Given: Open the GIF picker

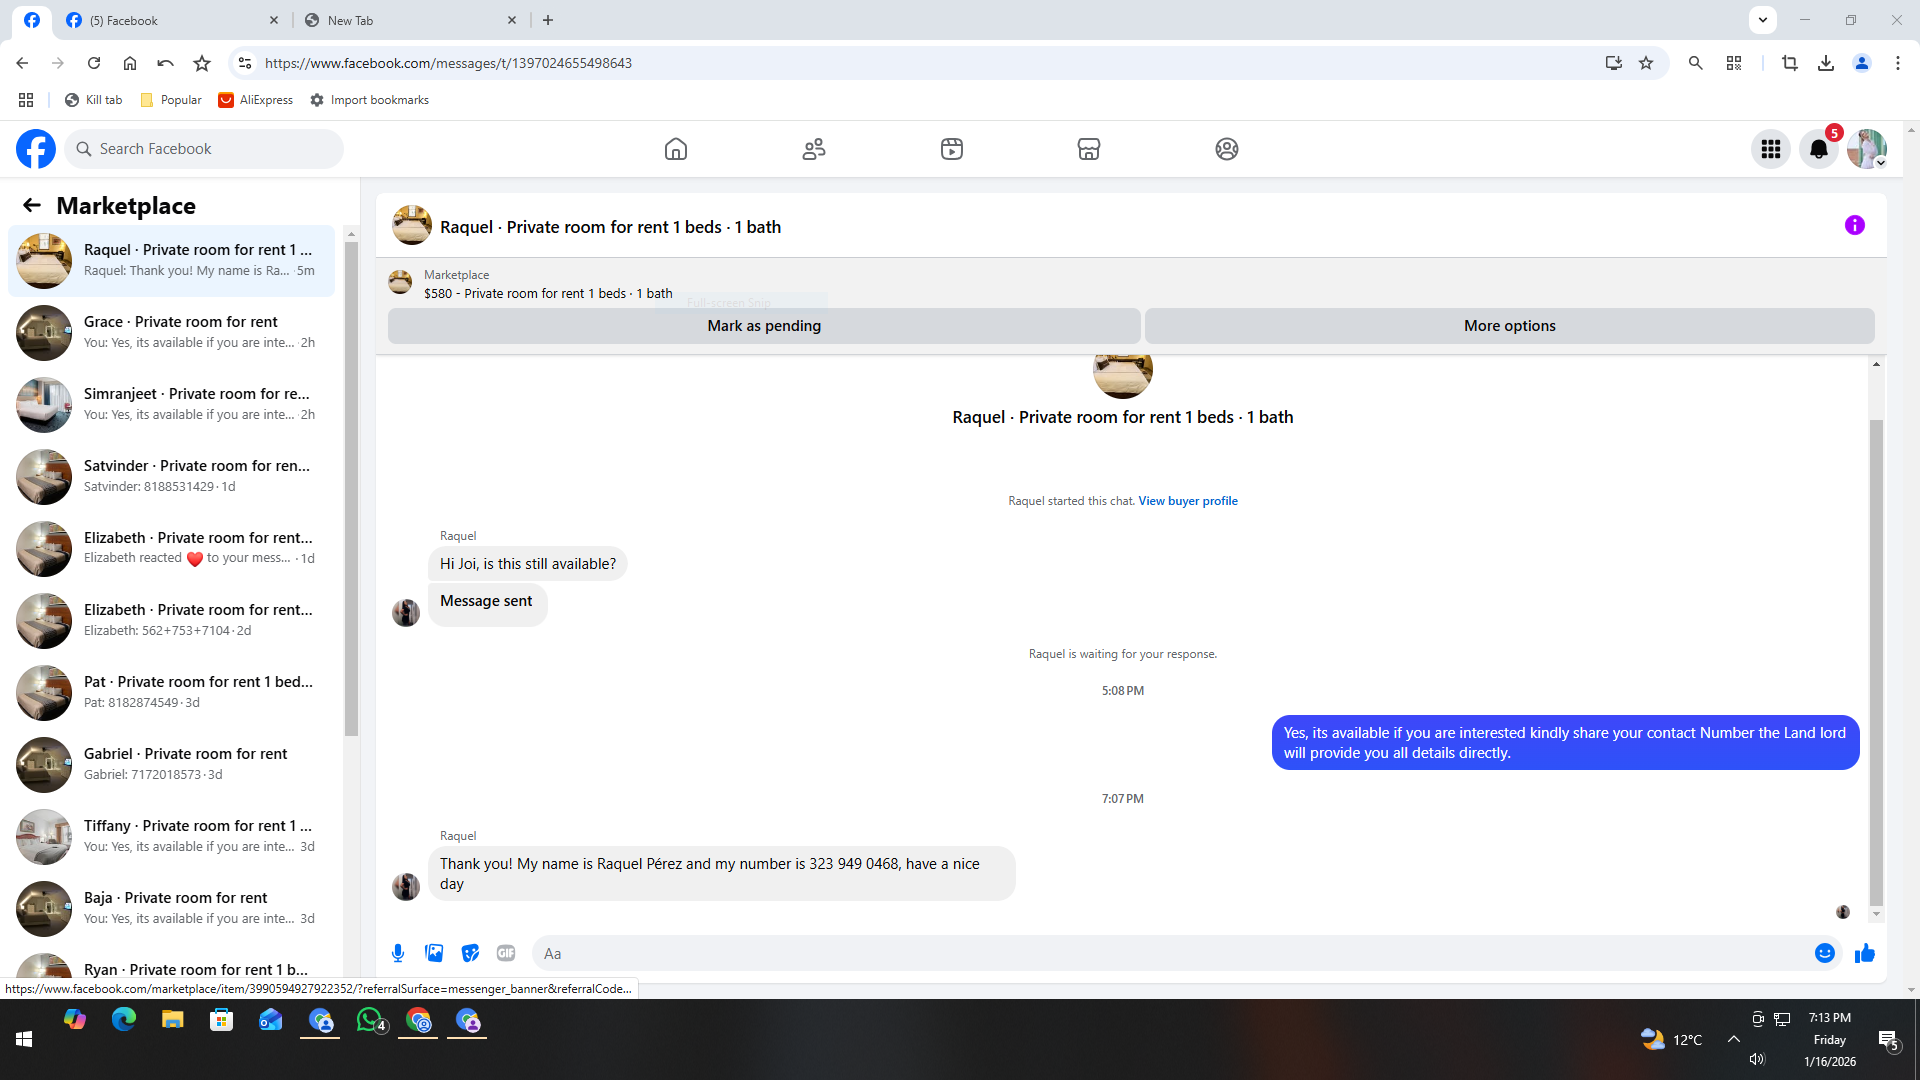Looking at the screenshot, I should (506, 953).
